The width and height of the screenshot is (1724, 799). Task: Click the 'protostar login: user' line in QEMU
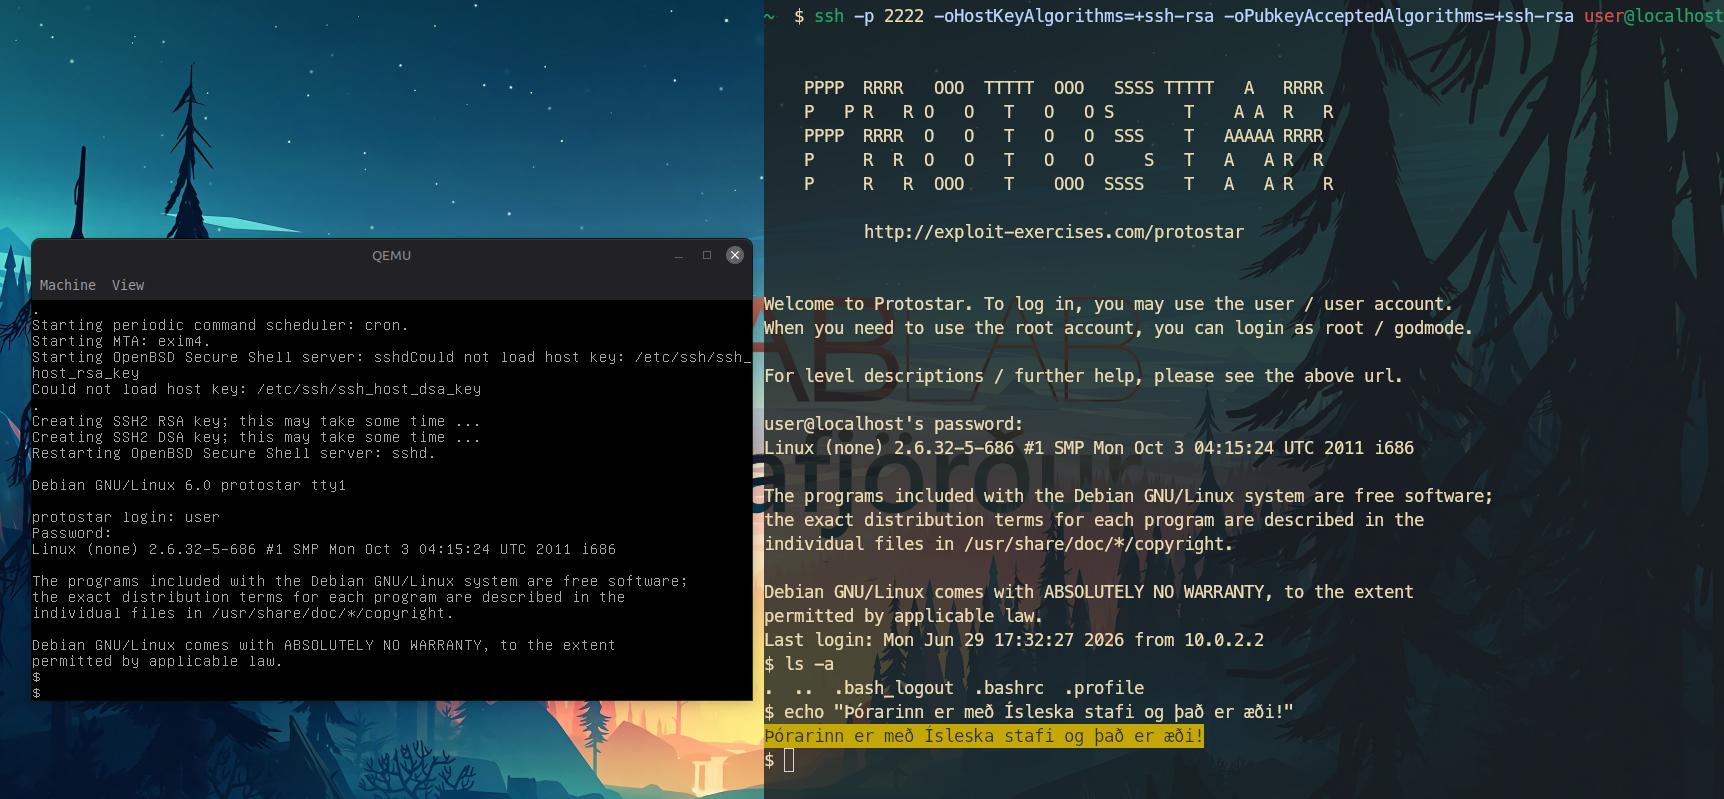click(126, 517)
